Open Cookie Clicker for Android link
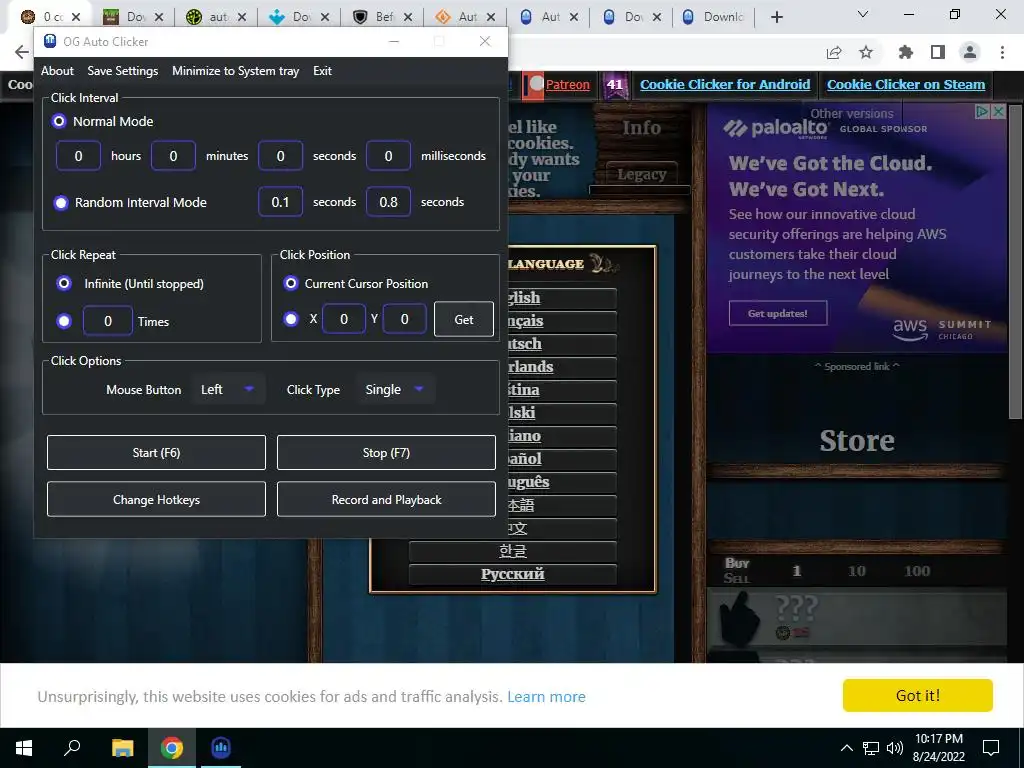The image size is (1024, 768). (x=725, y=84)
